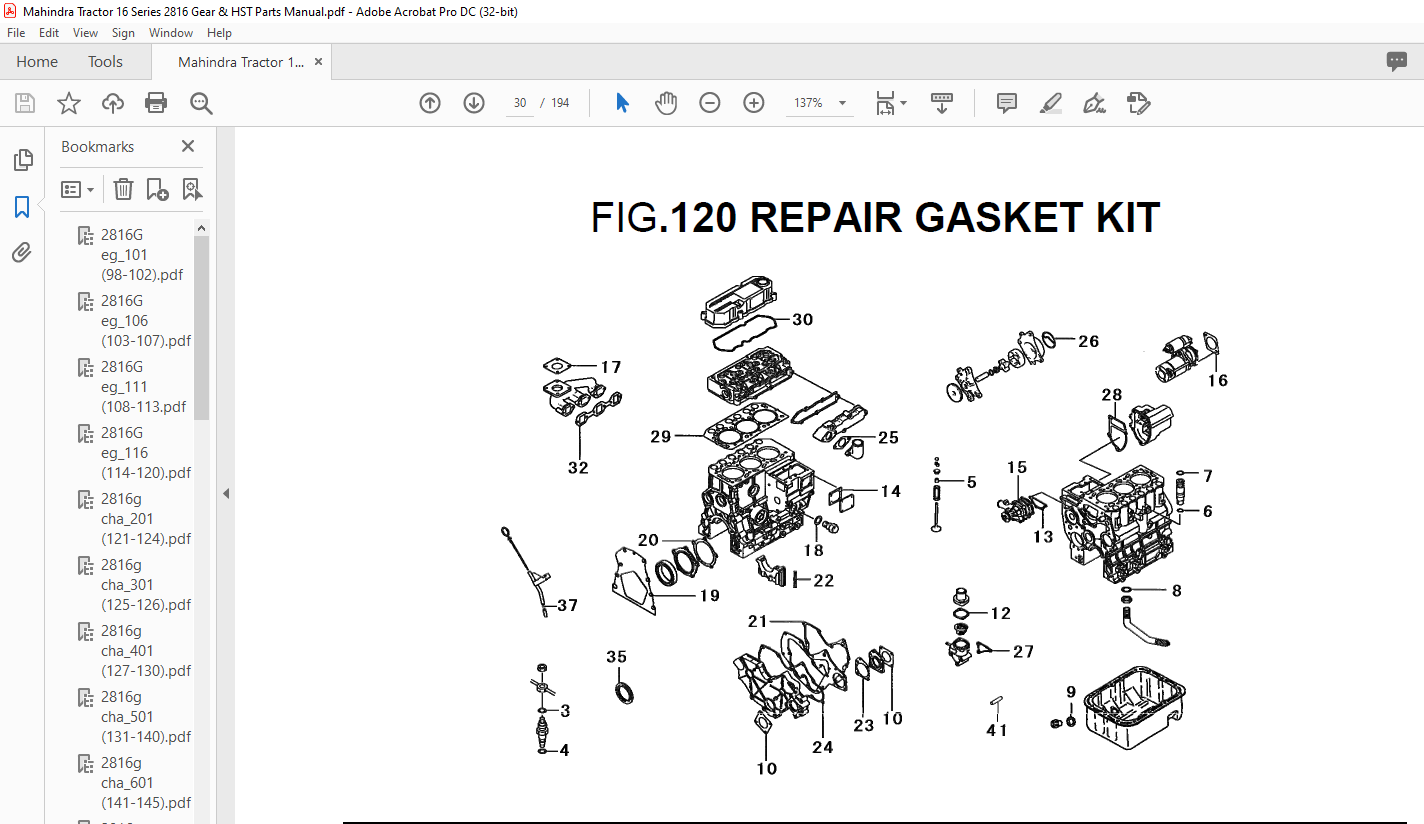The width and height of the screenshot is (1424, 824).
Task: Select the Mahindra Tractor document tab
Action: click(241, 62)
